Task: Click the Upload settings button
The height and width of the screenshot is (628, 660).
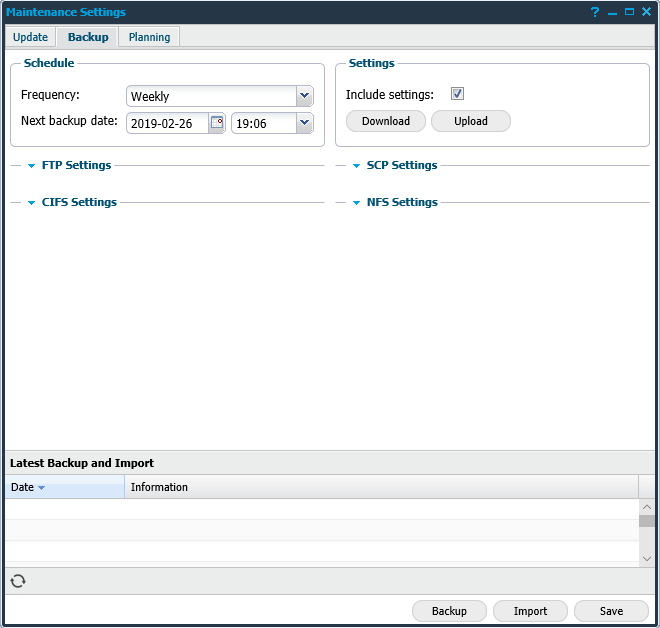Action: tap(471, 121)
